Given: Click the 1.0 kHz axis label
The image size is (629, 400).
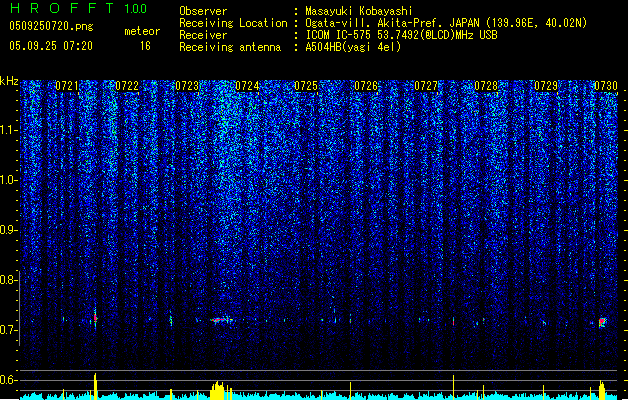Looking at the screenshot, I should click(x=9, y=180).
